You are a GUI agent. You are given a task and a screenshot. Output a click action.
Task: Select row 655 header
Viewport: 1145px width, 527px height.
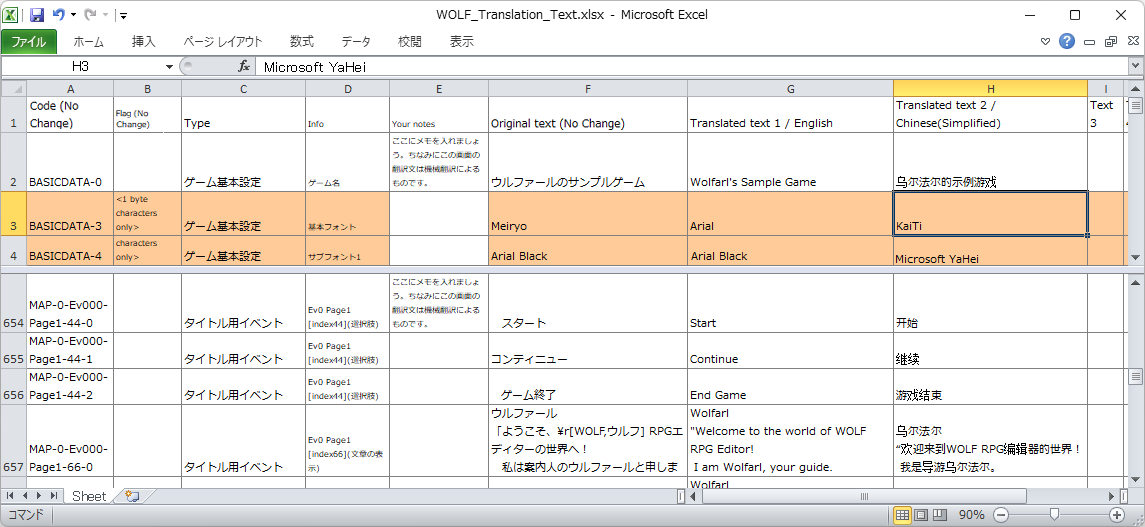[14, 350]
